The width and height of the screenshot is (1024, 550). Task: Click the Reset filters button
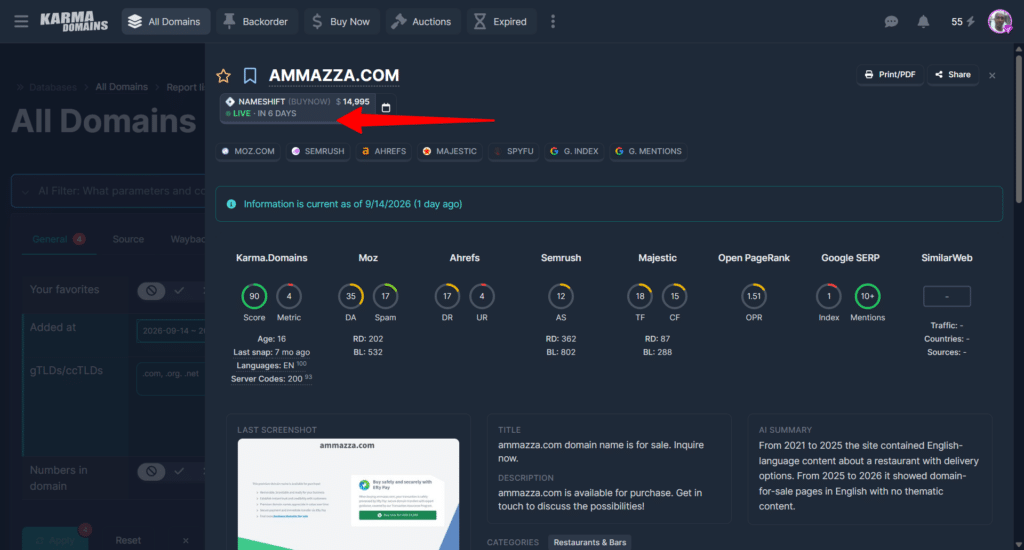tap(128, 540)
